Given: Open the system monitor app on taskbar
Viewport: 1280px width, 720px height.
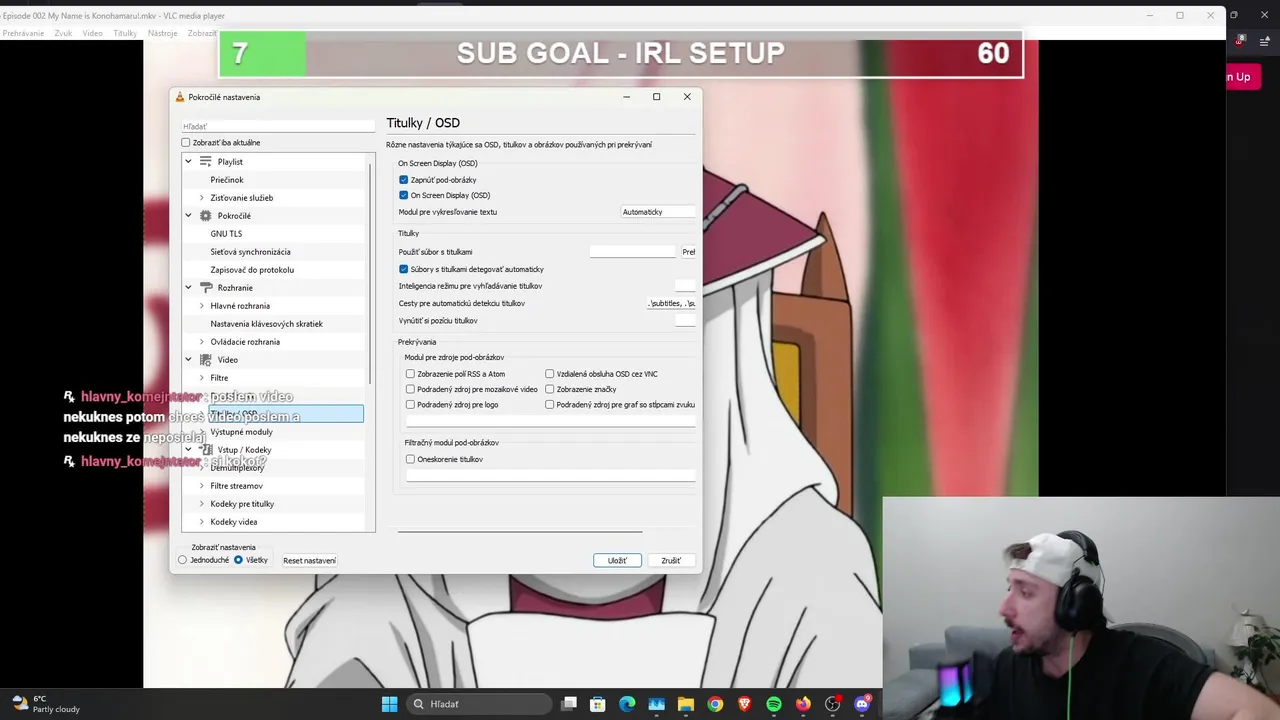Looking at the screenshot, I should [x=657, y=704].
